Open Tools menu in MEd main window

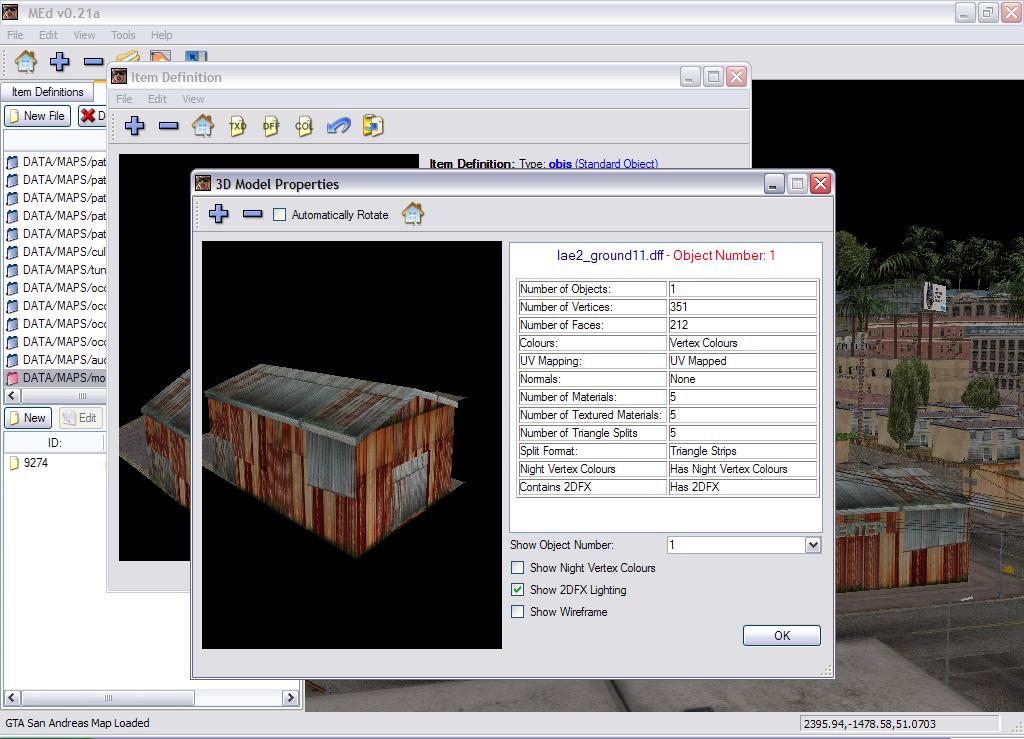pos(123,35)
